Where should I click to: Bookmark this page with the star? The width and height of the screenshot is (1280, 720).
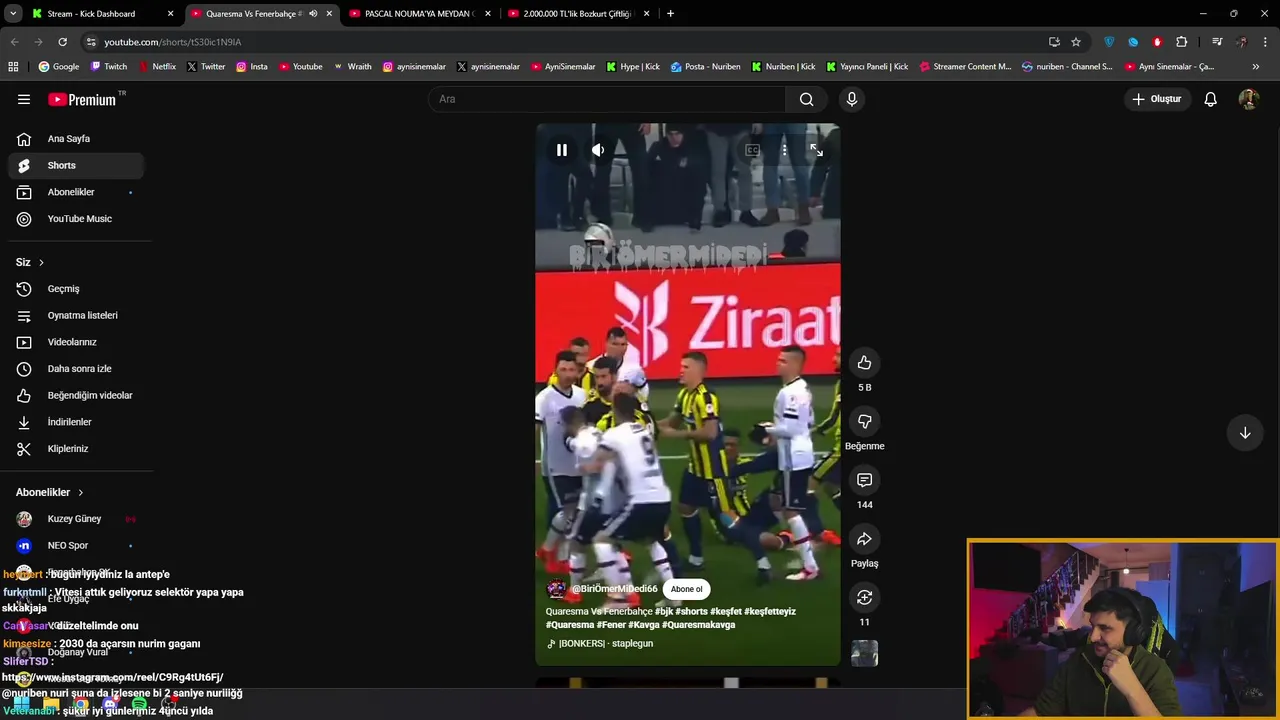click(x=1076, y=42)
